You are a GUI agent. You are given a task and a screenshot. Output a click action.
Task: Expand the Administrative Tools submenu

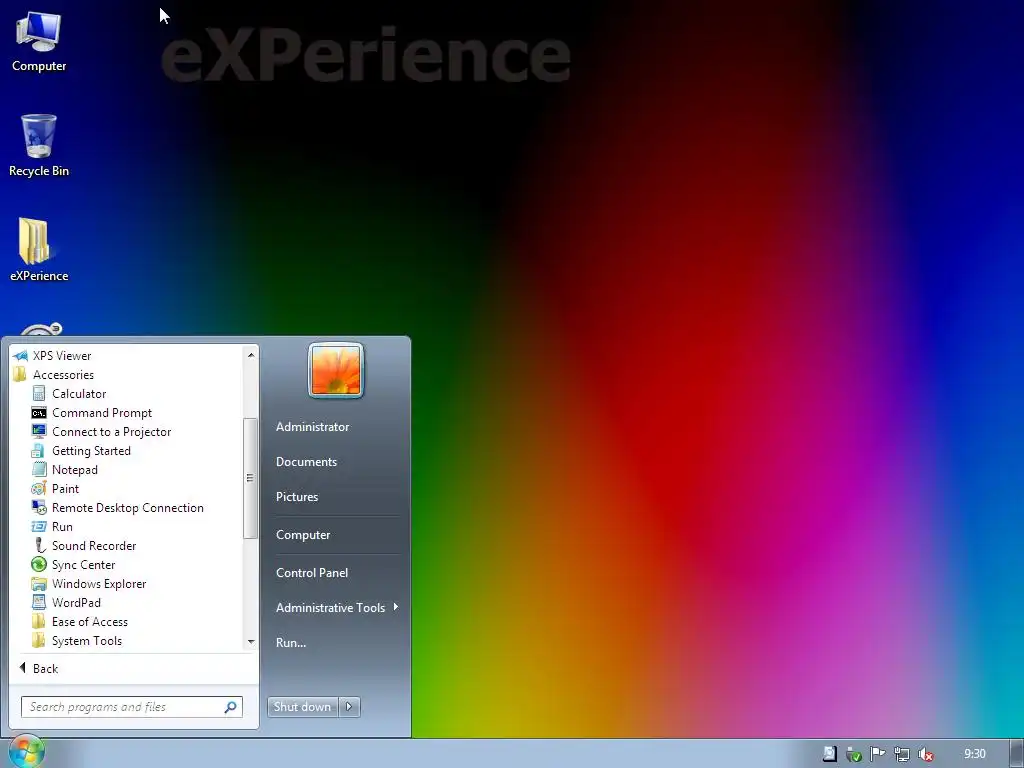click(336, 607)
